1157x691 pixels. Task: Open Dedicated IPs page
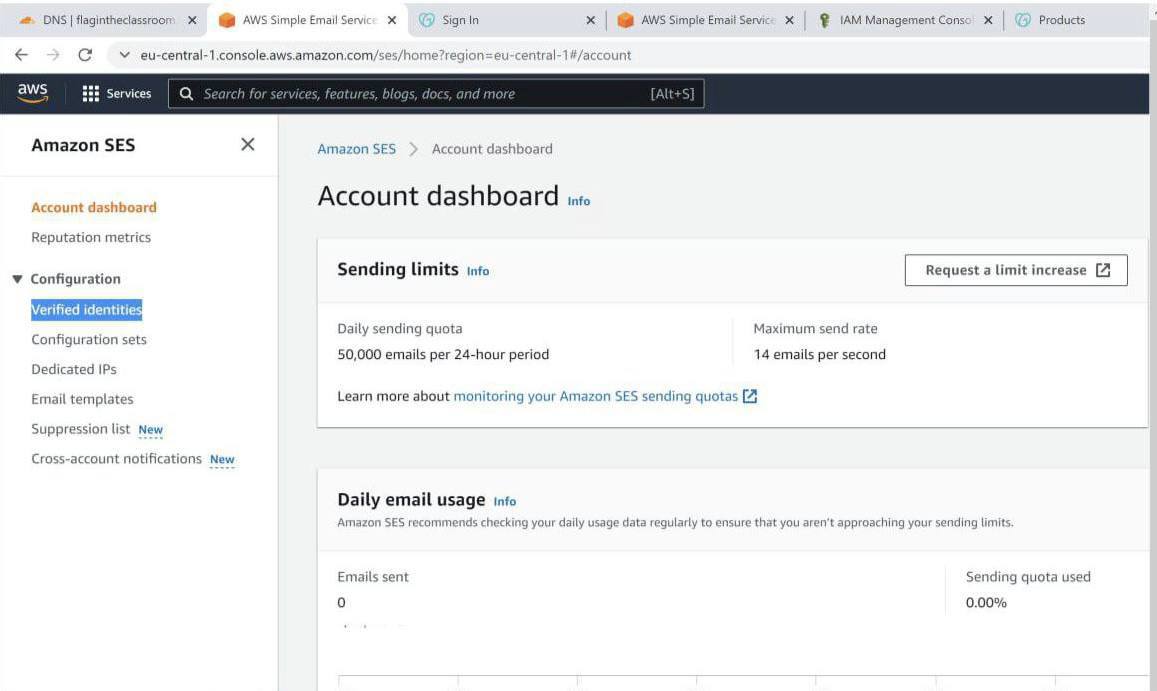pos(74,369)
